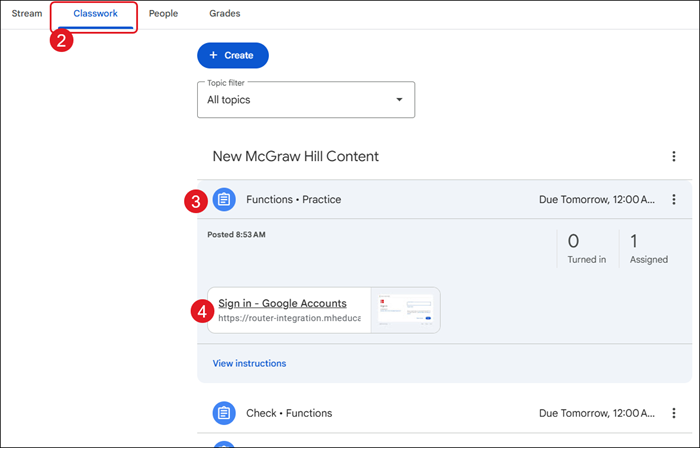Collapse the Functions • Practice assignment title
Viewport: 700px width, 449px height.
[293, 199]
